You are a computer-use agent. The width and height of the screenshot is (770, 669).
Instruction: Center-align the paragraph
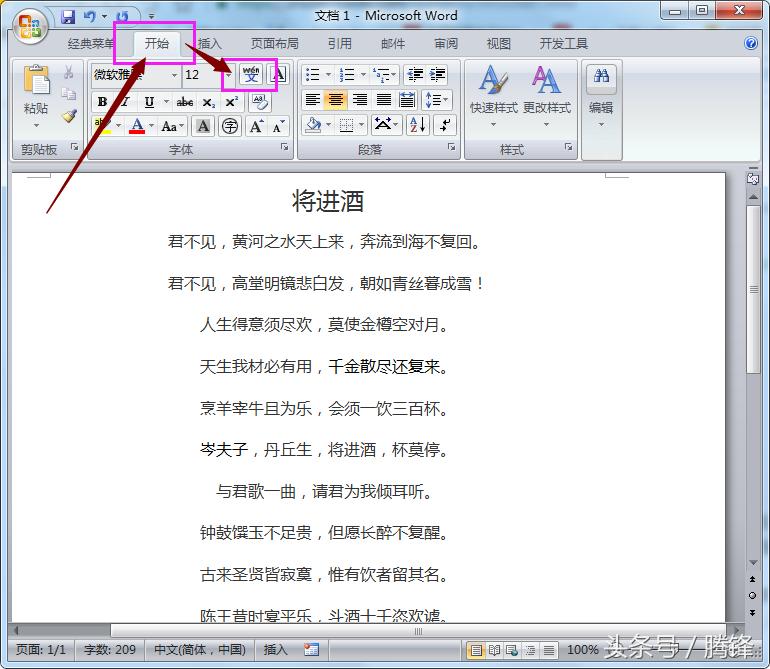(336, 100)
